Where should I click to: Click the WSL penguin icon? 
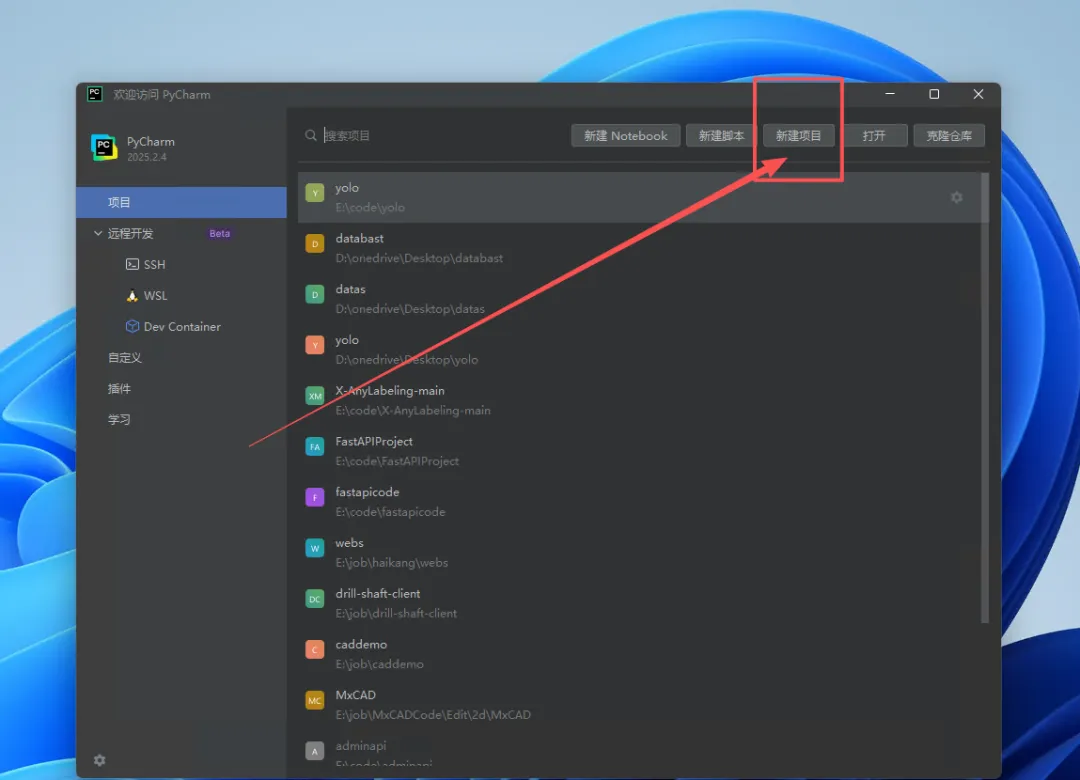132,296
